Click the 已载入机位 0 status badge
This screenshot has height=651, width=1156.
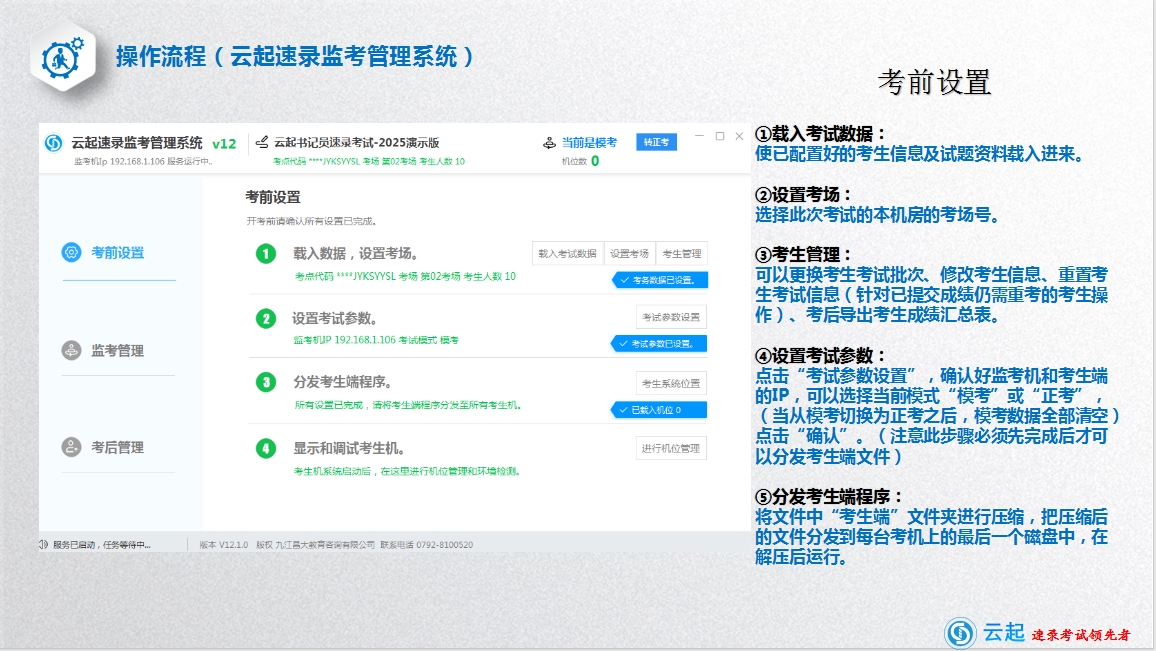658,410
